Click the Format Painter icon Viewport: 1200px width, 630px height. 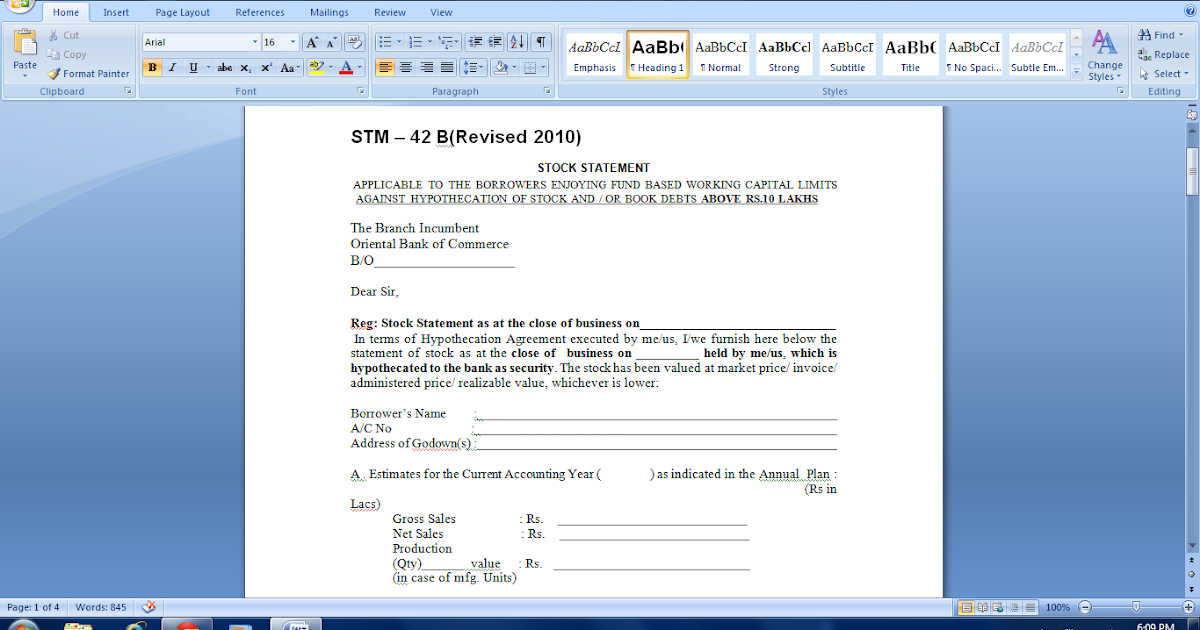pyautogui.click(x=52, y=73)
